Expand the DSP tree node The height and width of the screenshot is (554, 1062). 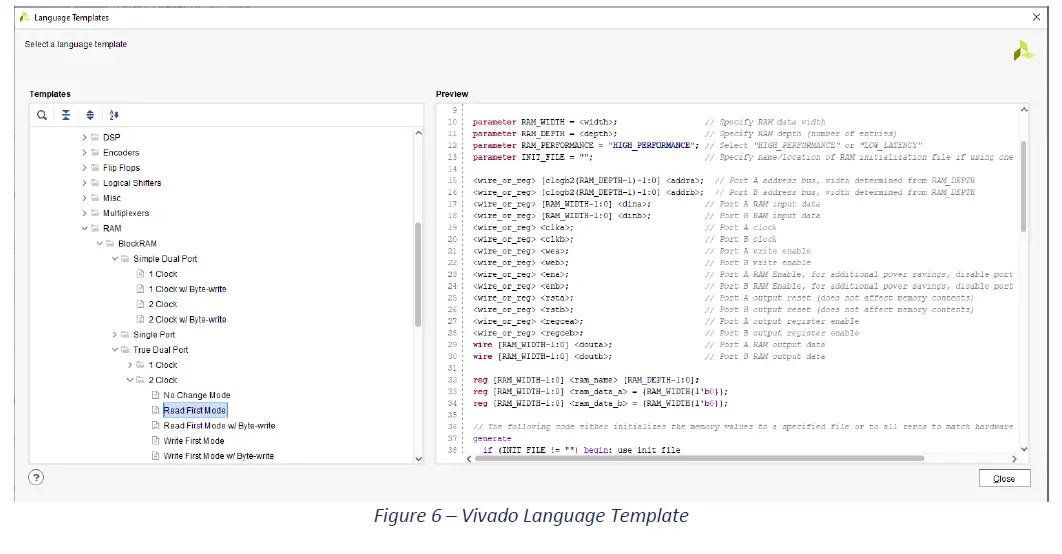click(x=85, y=137)
